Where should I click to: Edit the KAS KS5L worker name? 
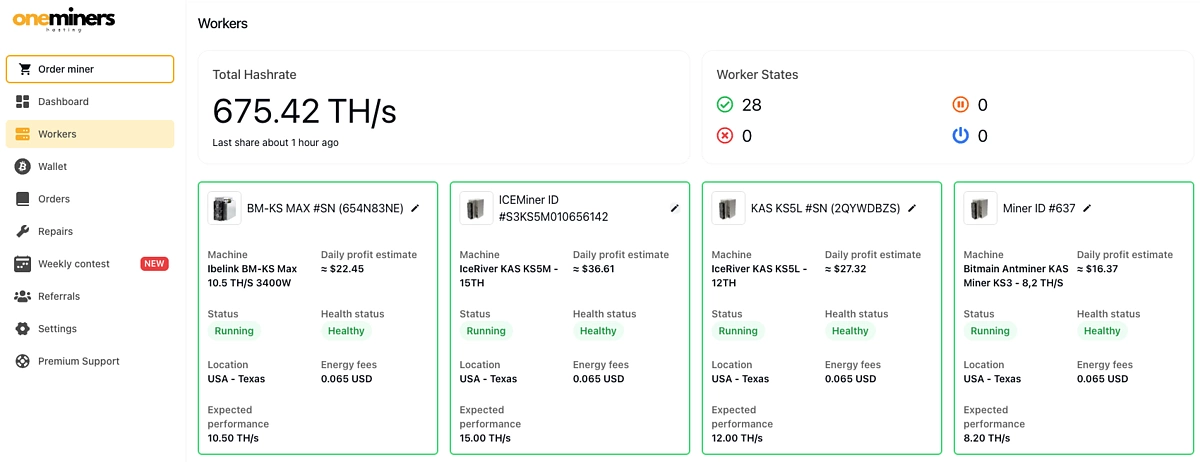pyautogui.click(x=912, y=208)
